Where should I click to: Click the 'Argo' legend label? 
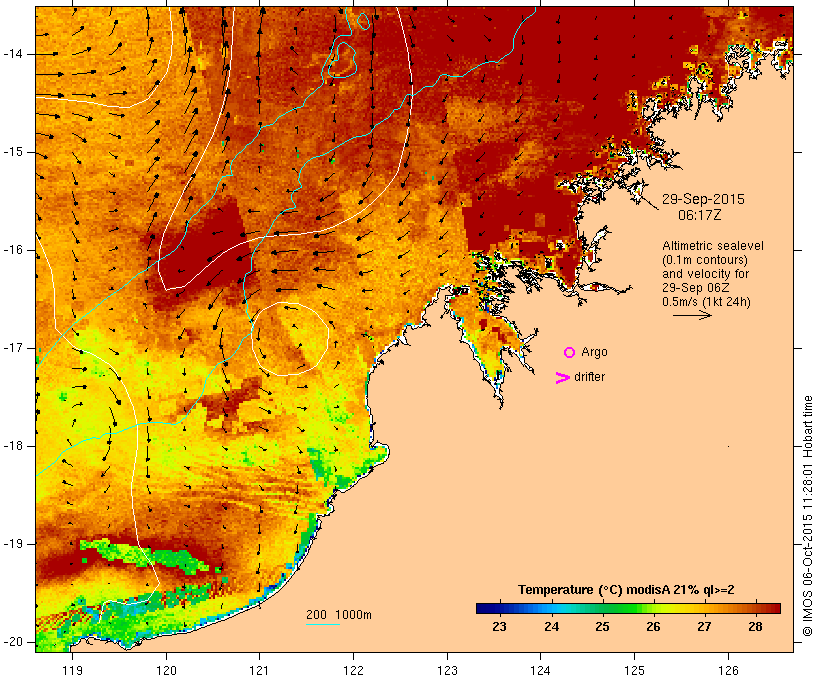coord(595,352)
